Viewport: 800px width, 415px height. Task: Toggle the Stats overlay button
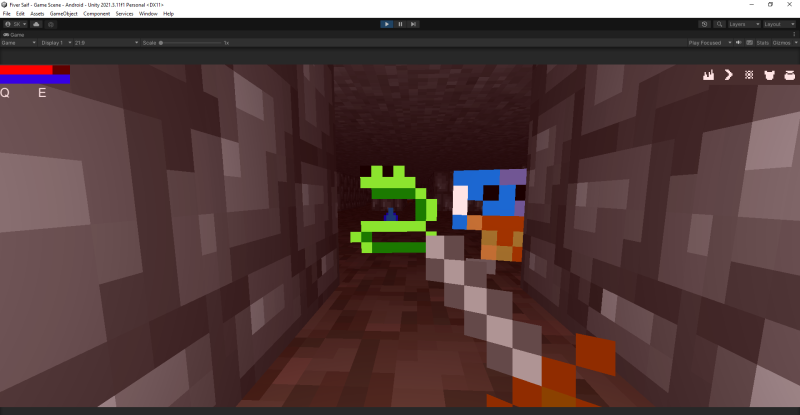[x=763, y=43]
